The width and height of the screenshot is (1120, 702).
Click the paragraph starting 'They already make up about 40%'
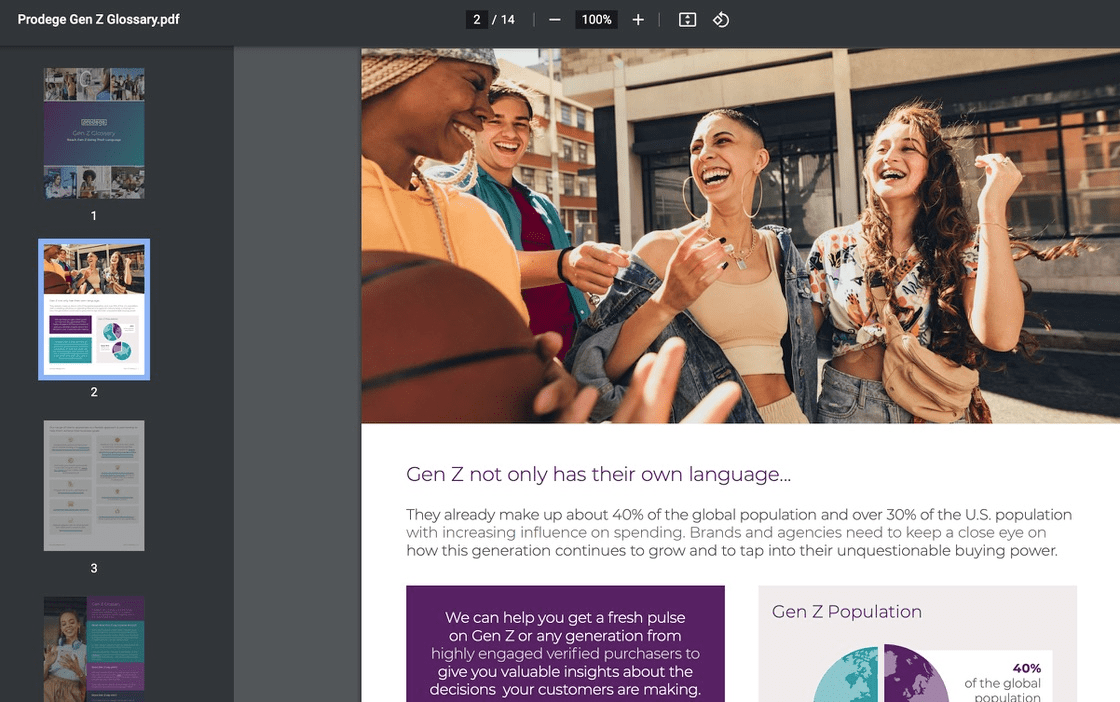point(739,533)
